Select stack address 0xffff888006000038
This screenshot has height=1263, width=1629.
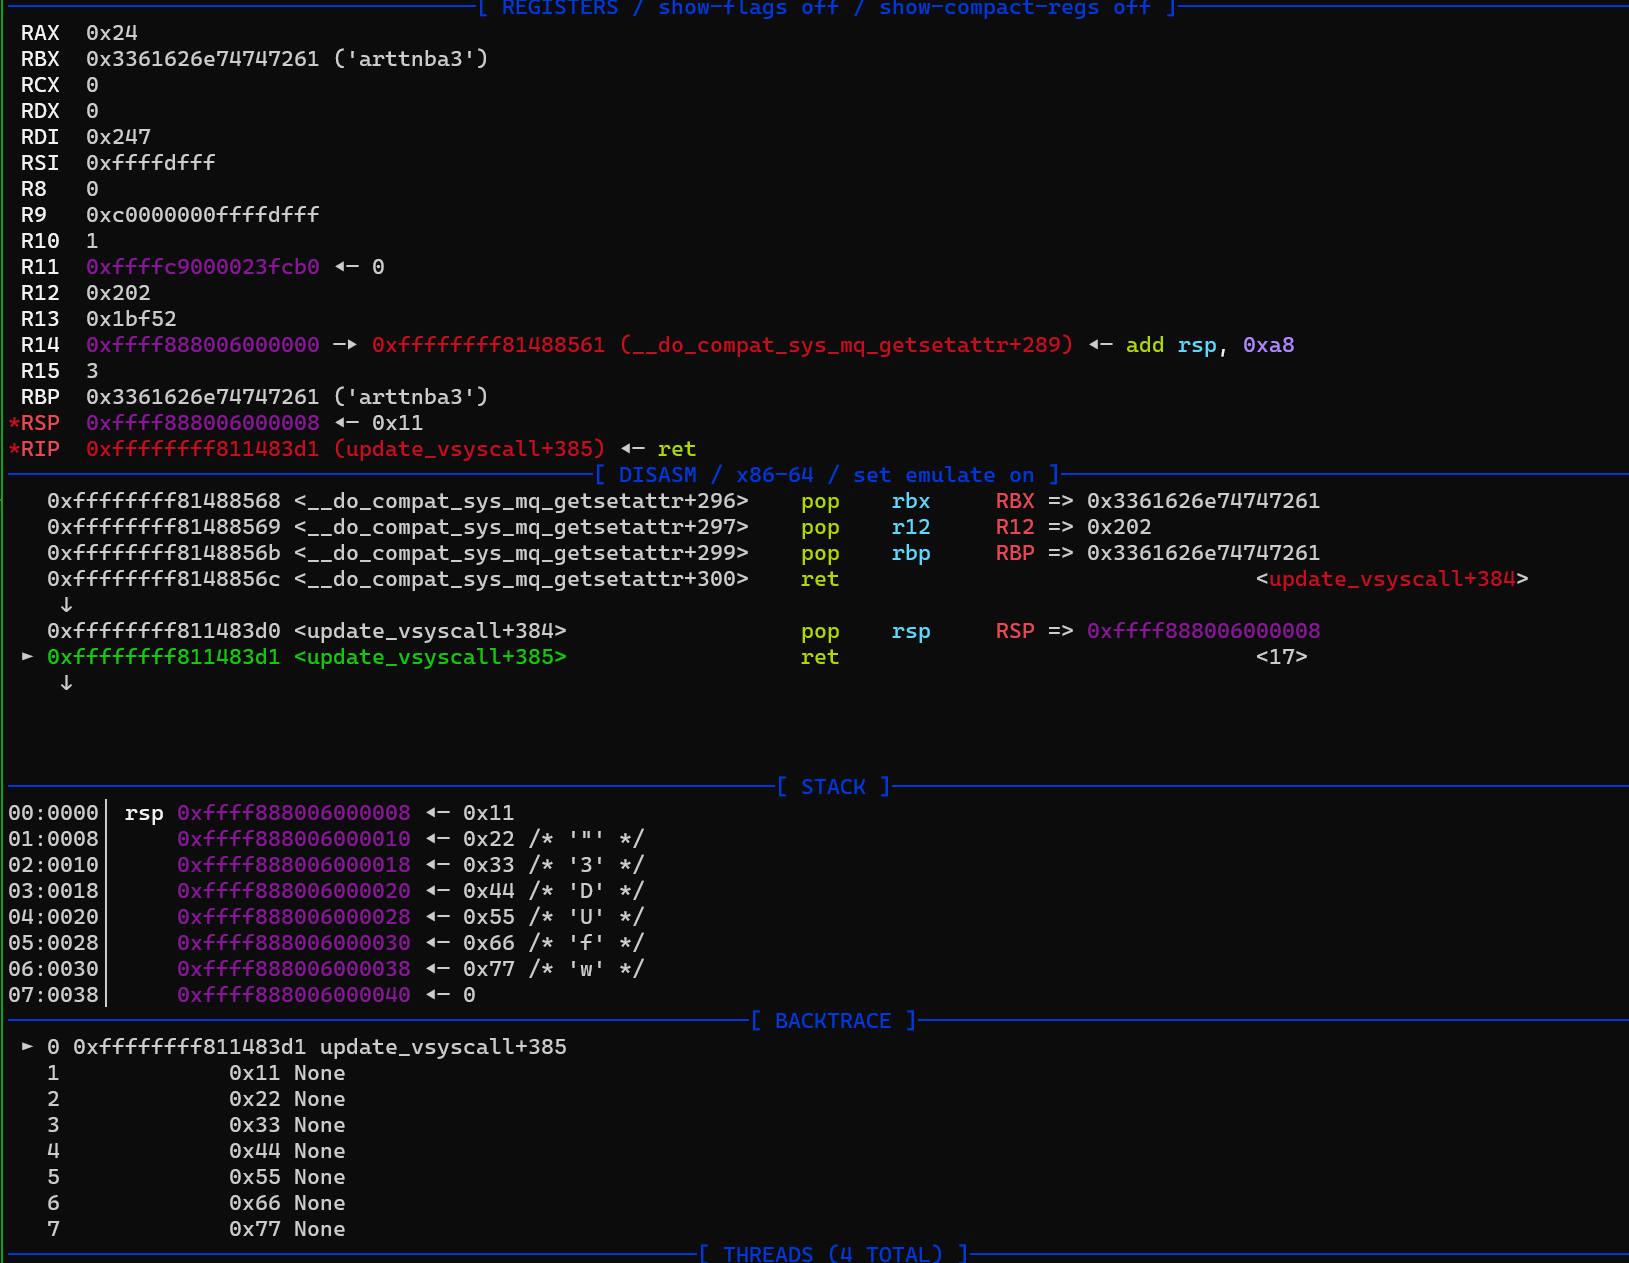click(293, 969)
